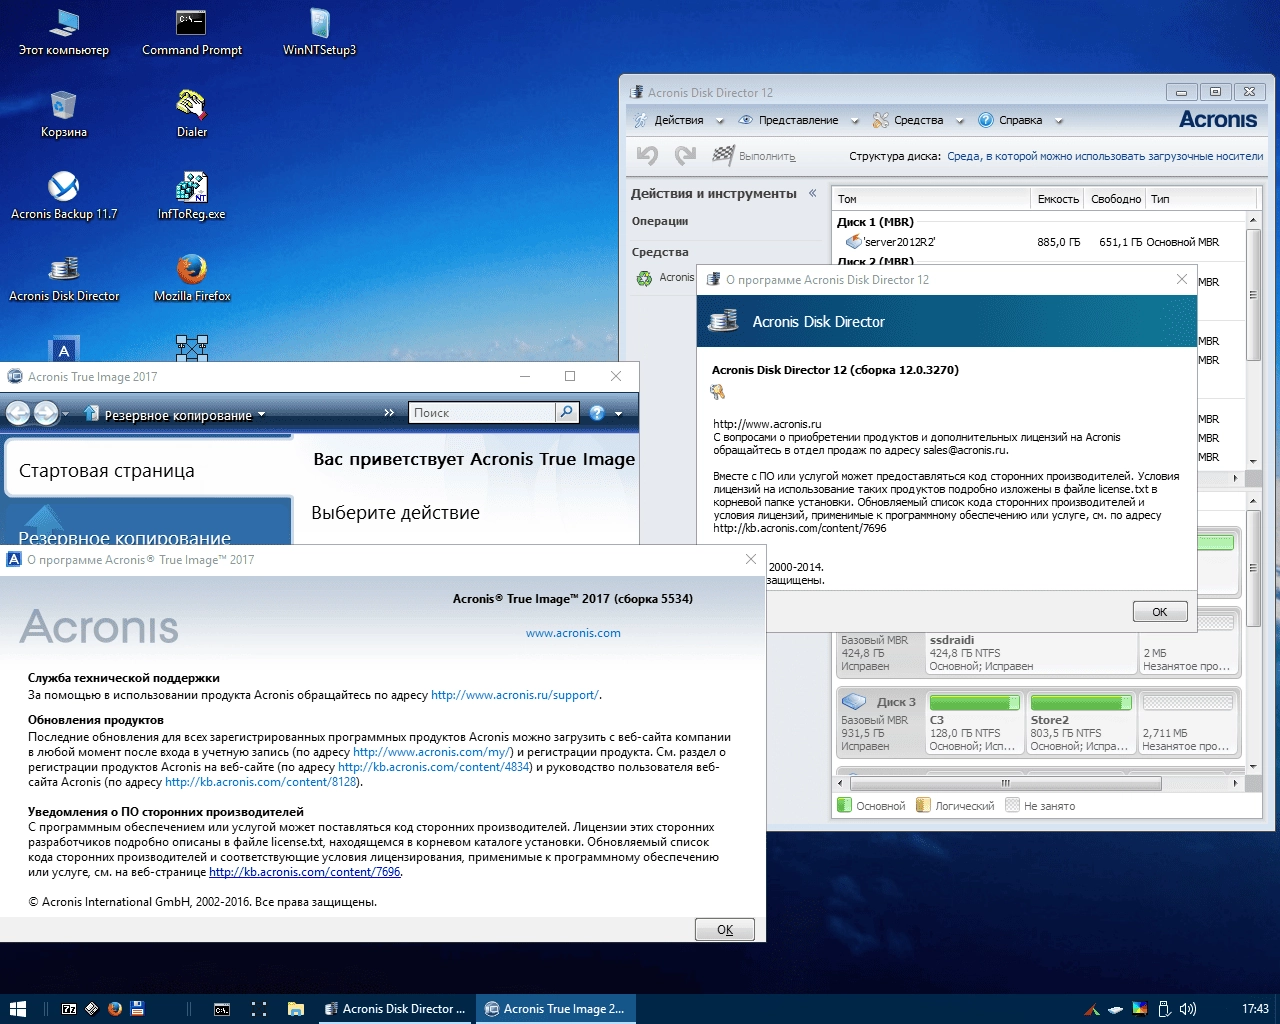Open the Mozilla Firefox desktop icon

[192, 278]
